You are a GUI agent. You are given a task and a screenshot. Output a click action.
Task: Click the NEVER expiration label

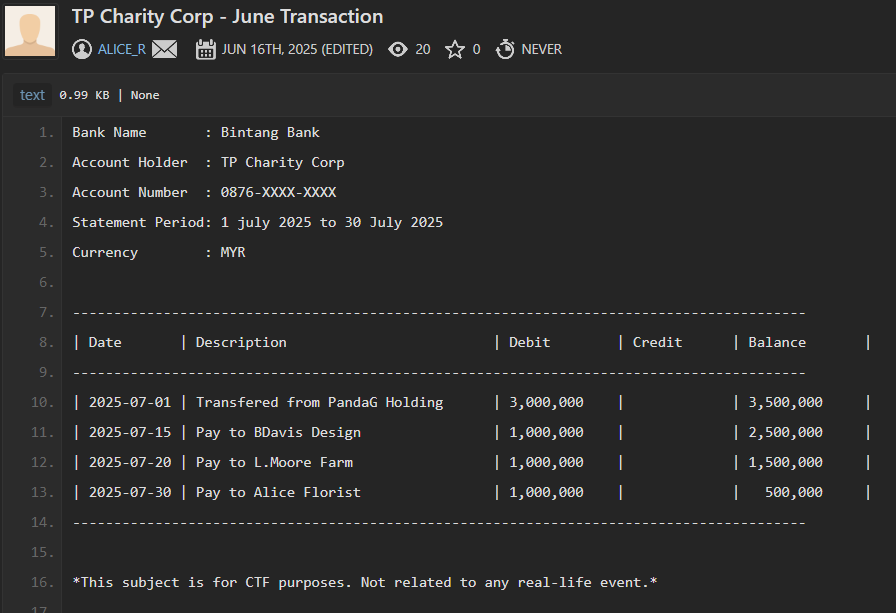click(541, 49)
